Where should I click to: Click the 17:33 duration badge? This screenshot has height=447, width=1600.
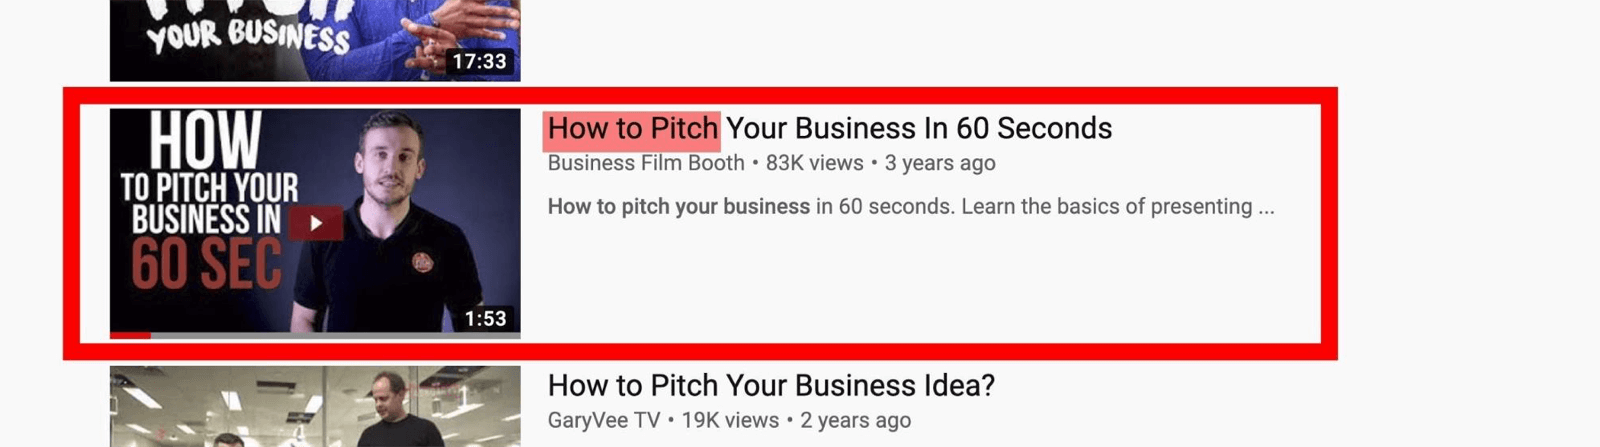[480, 61]
